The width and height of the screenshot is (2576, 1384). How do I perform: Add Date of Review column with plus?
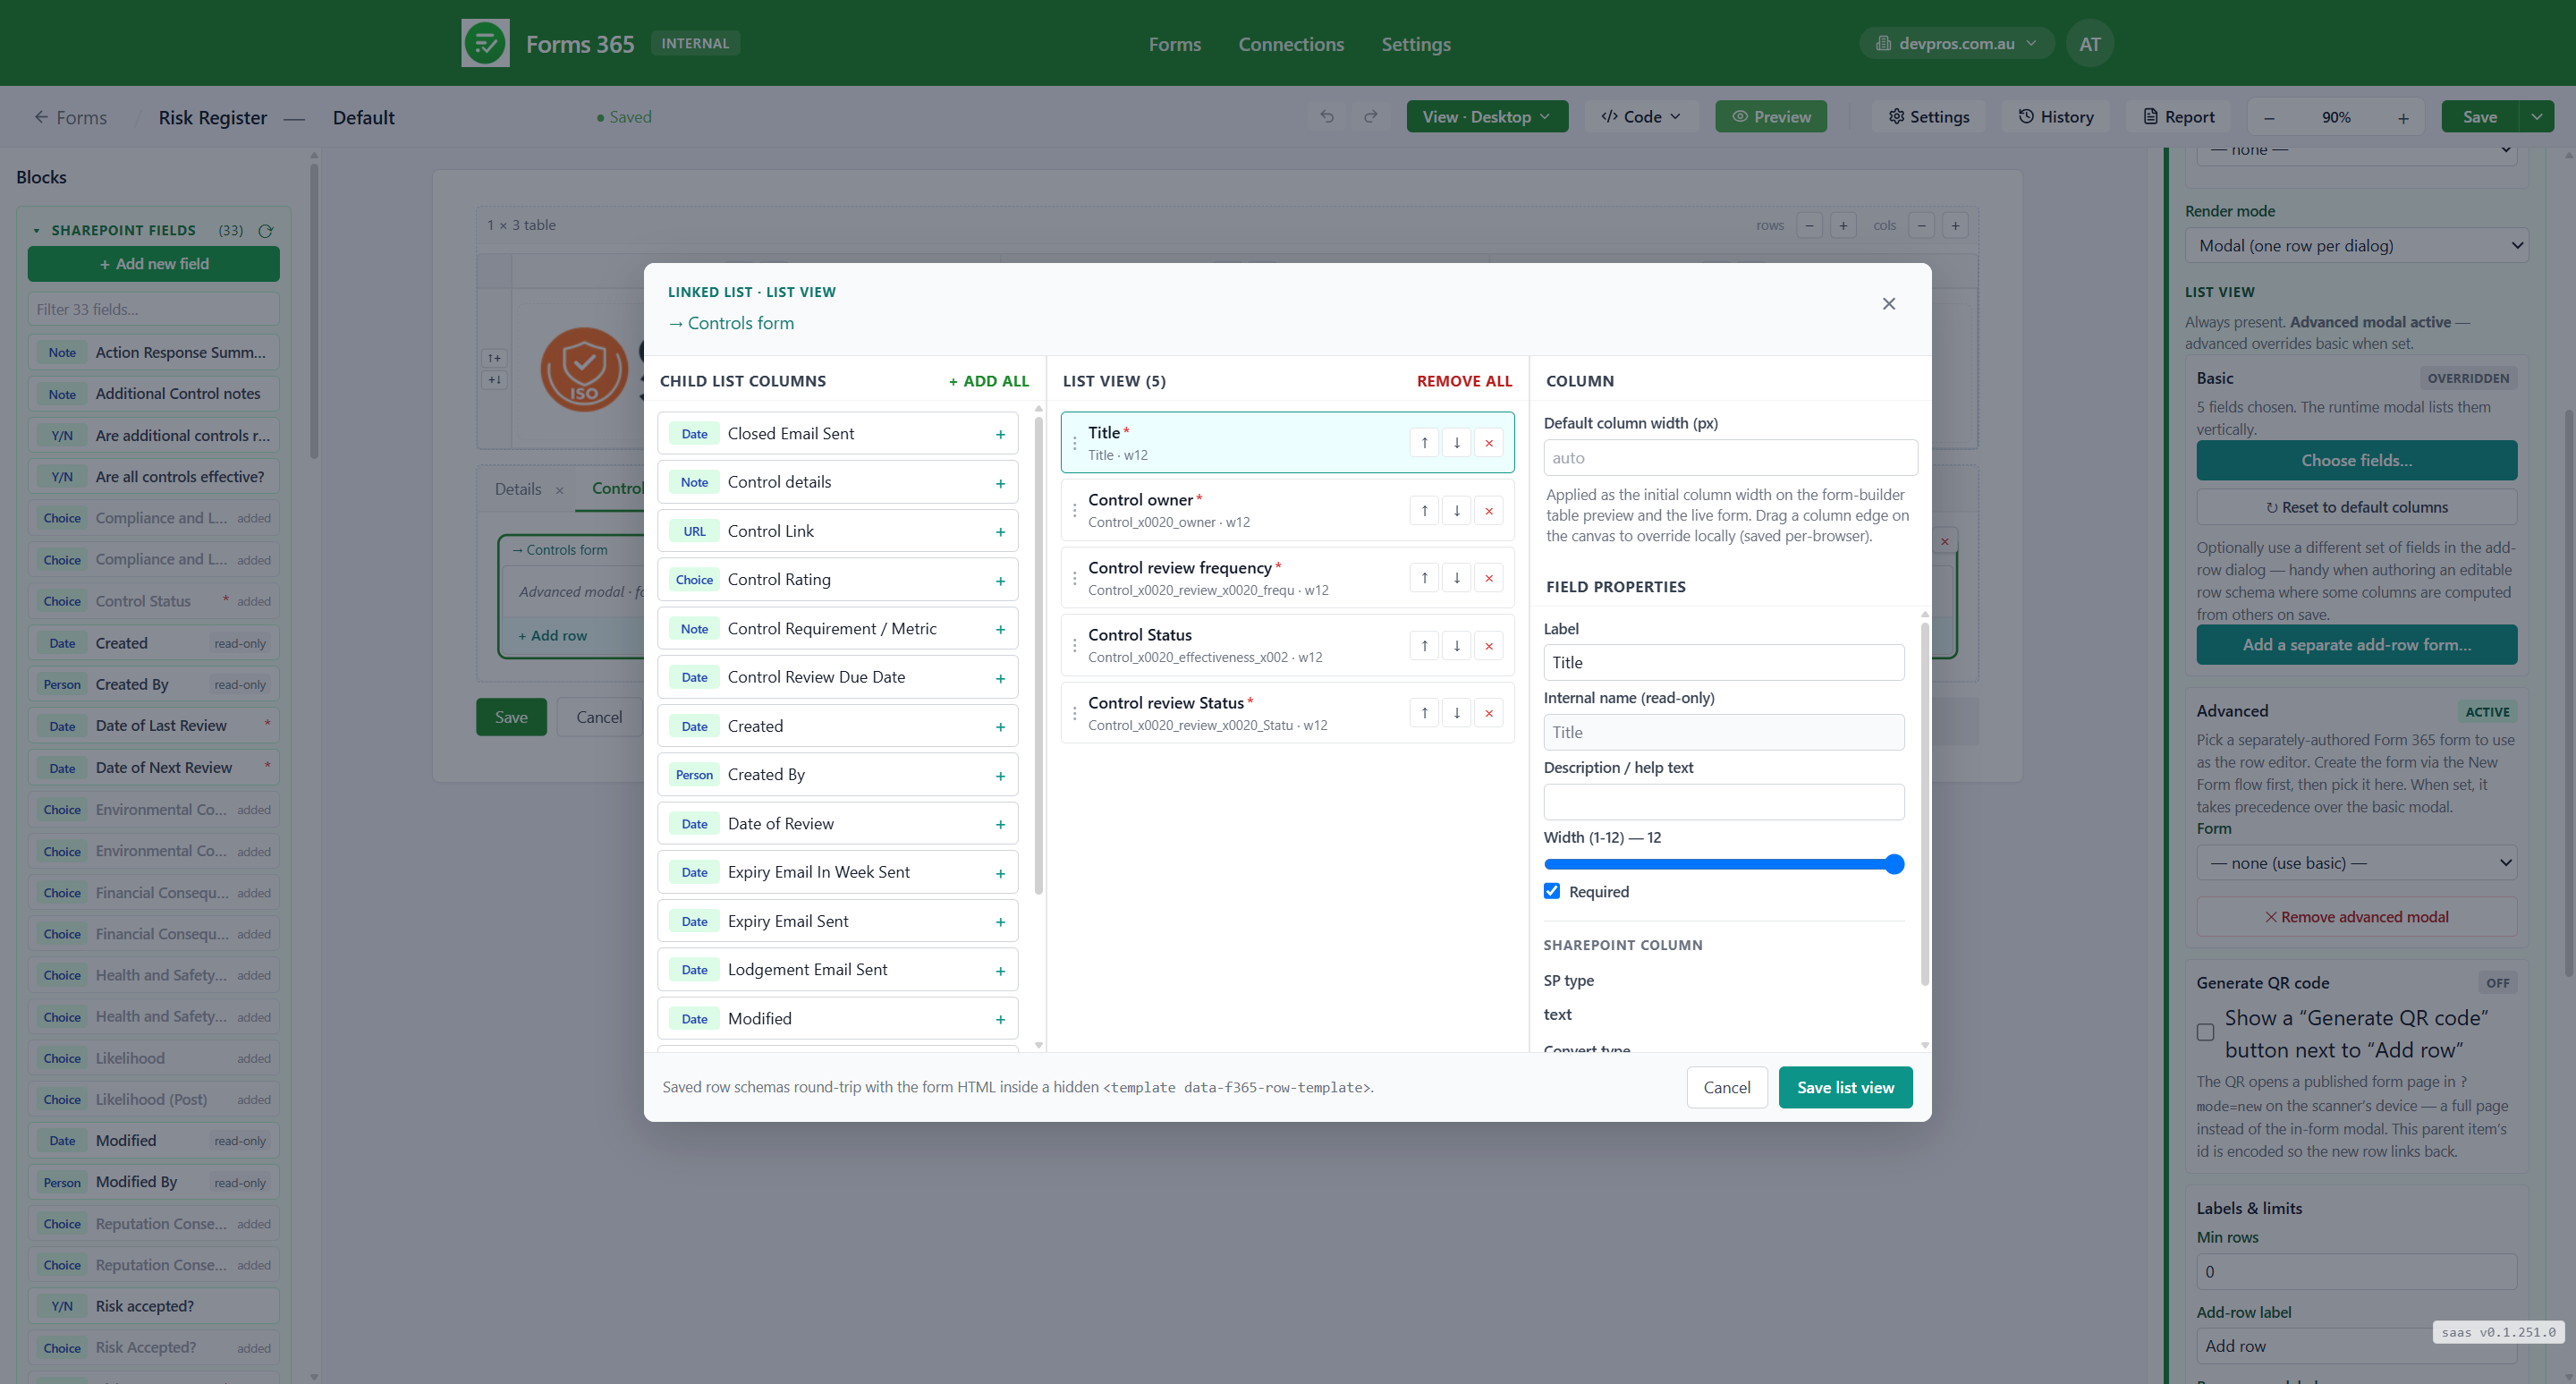click(x=1000, y=824)
